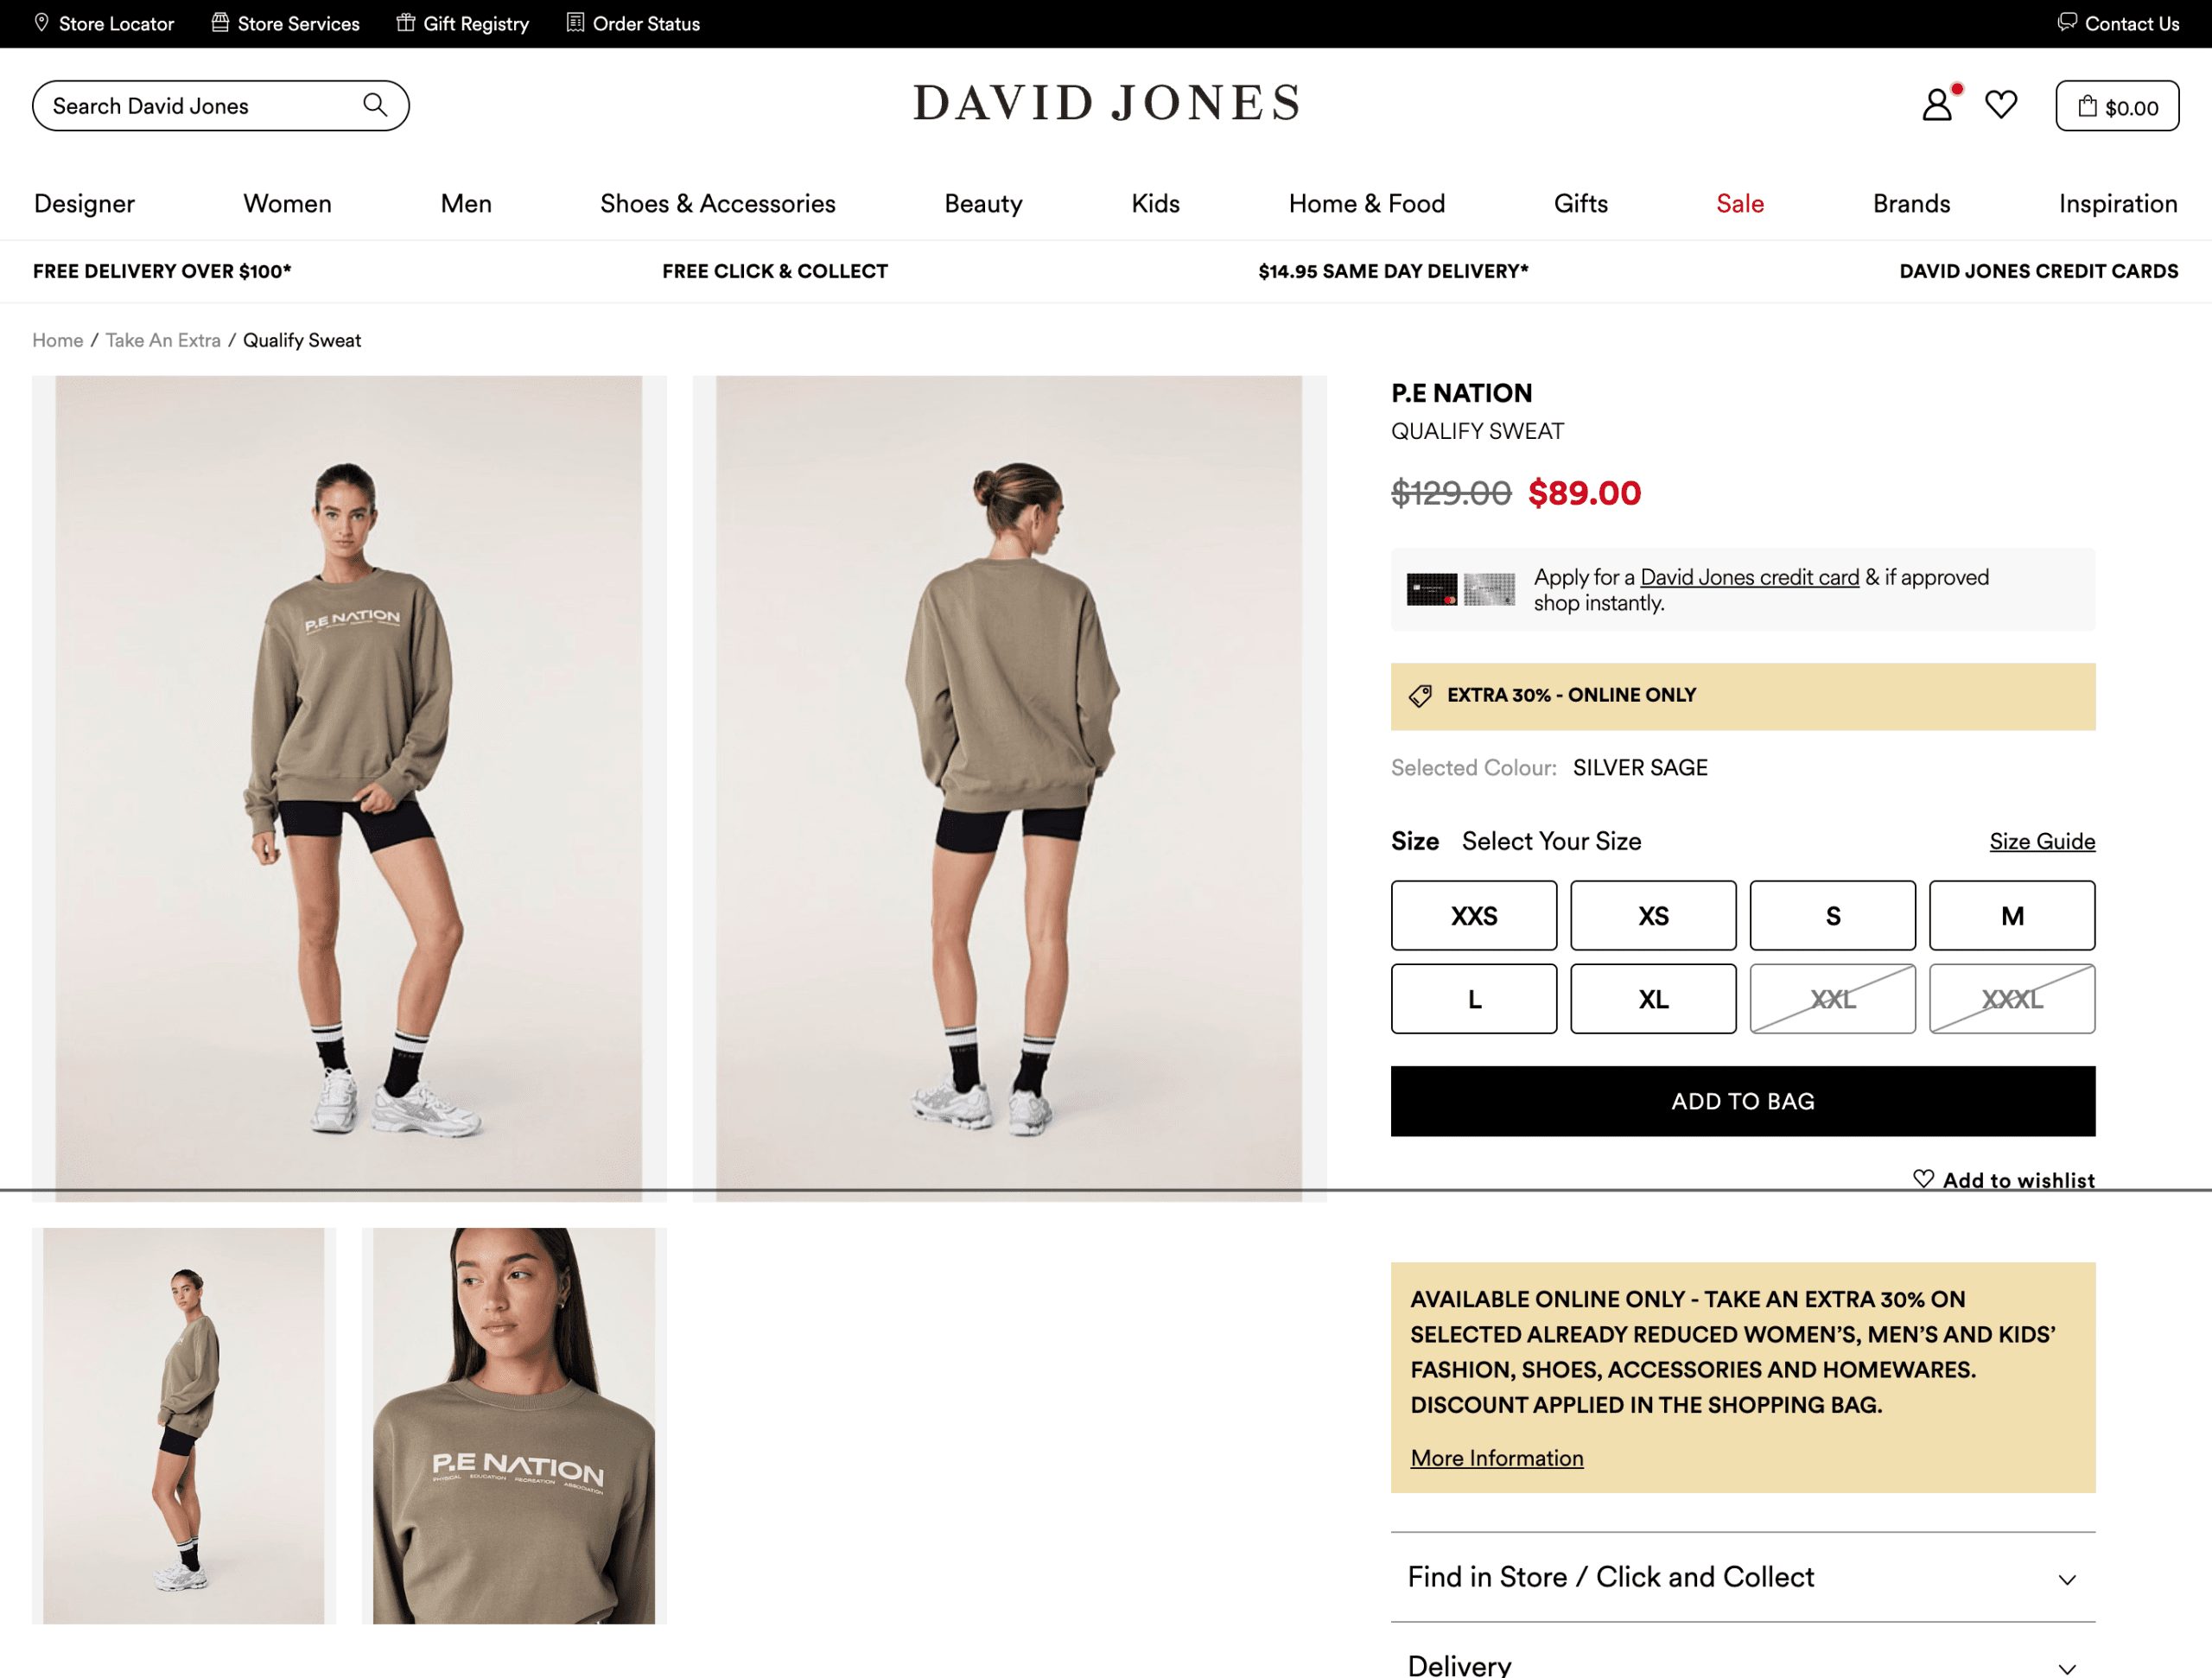Click the Gift Registry icon
Screen dimensions: 2212x1678
click(405, 22)
